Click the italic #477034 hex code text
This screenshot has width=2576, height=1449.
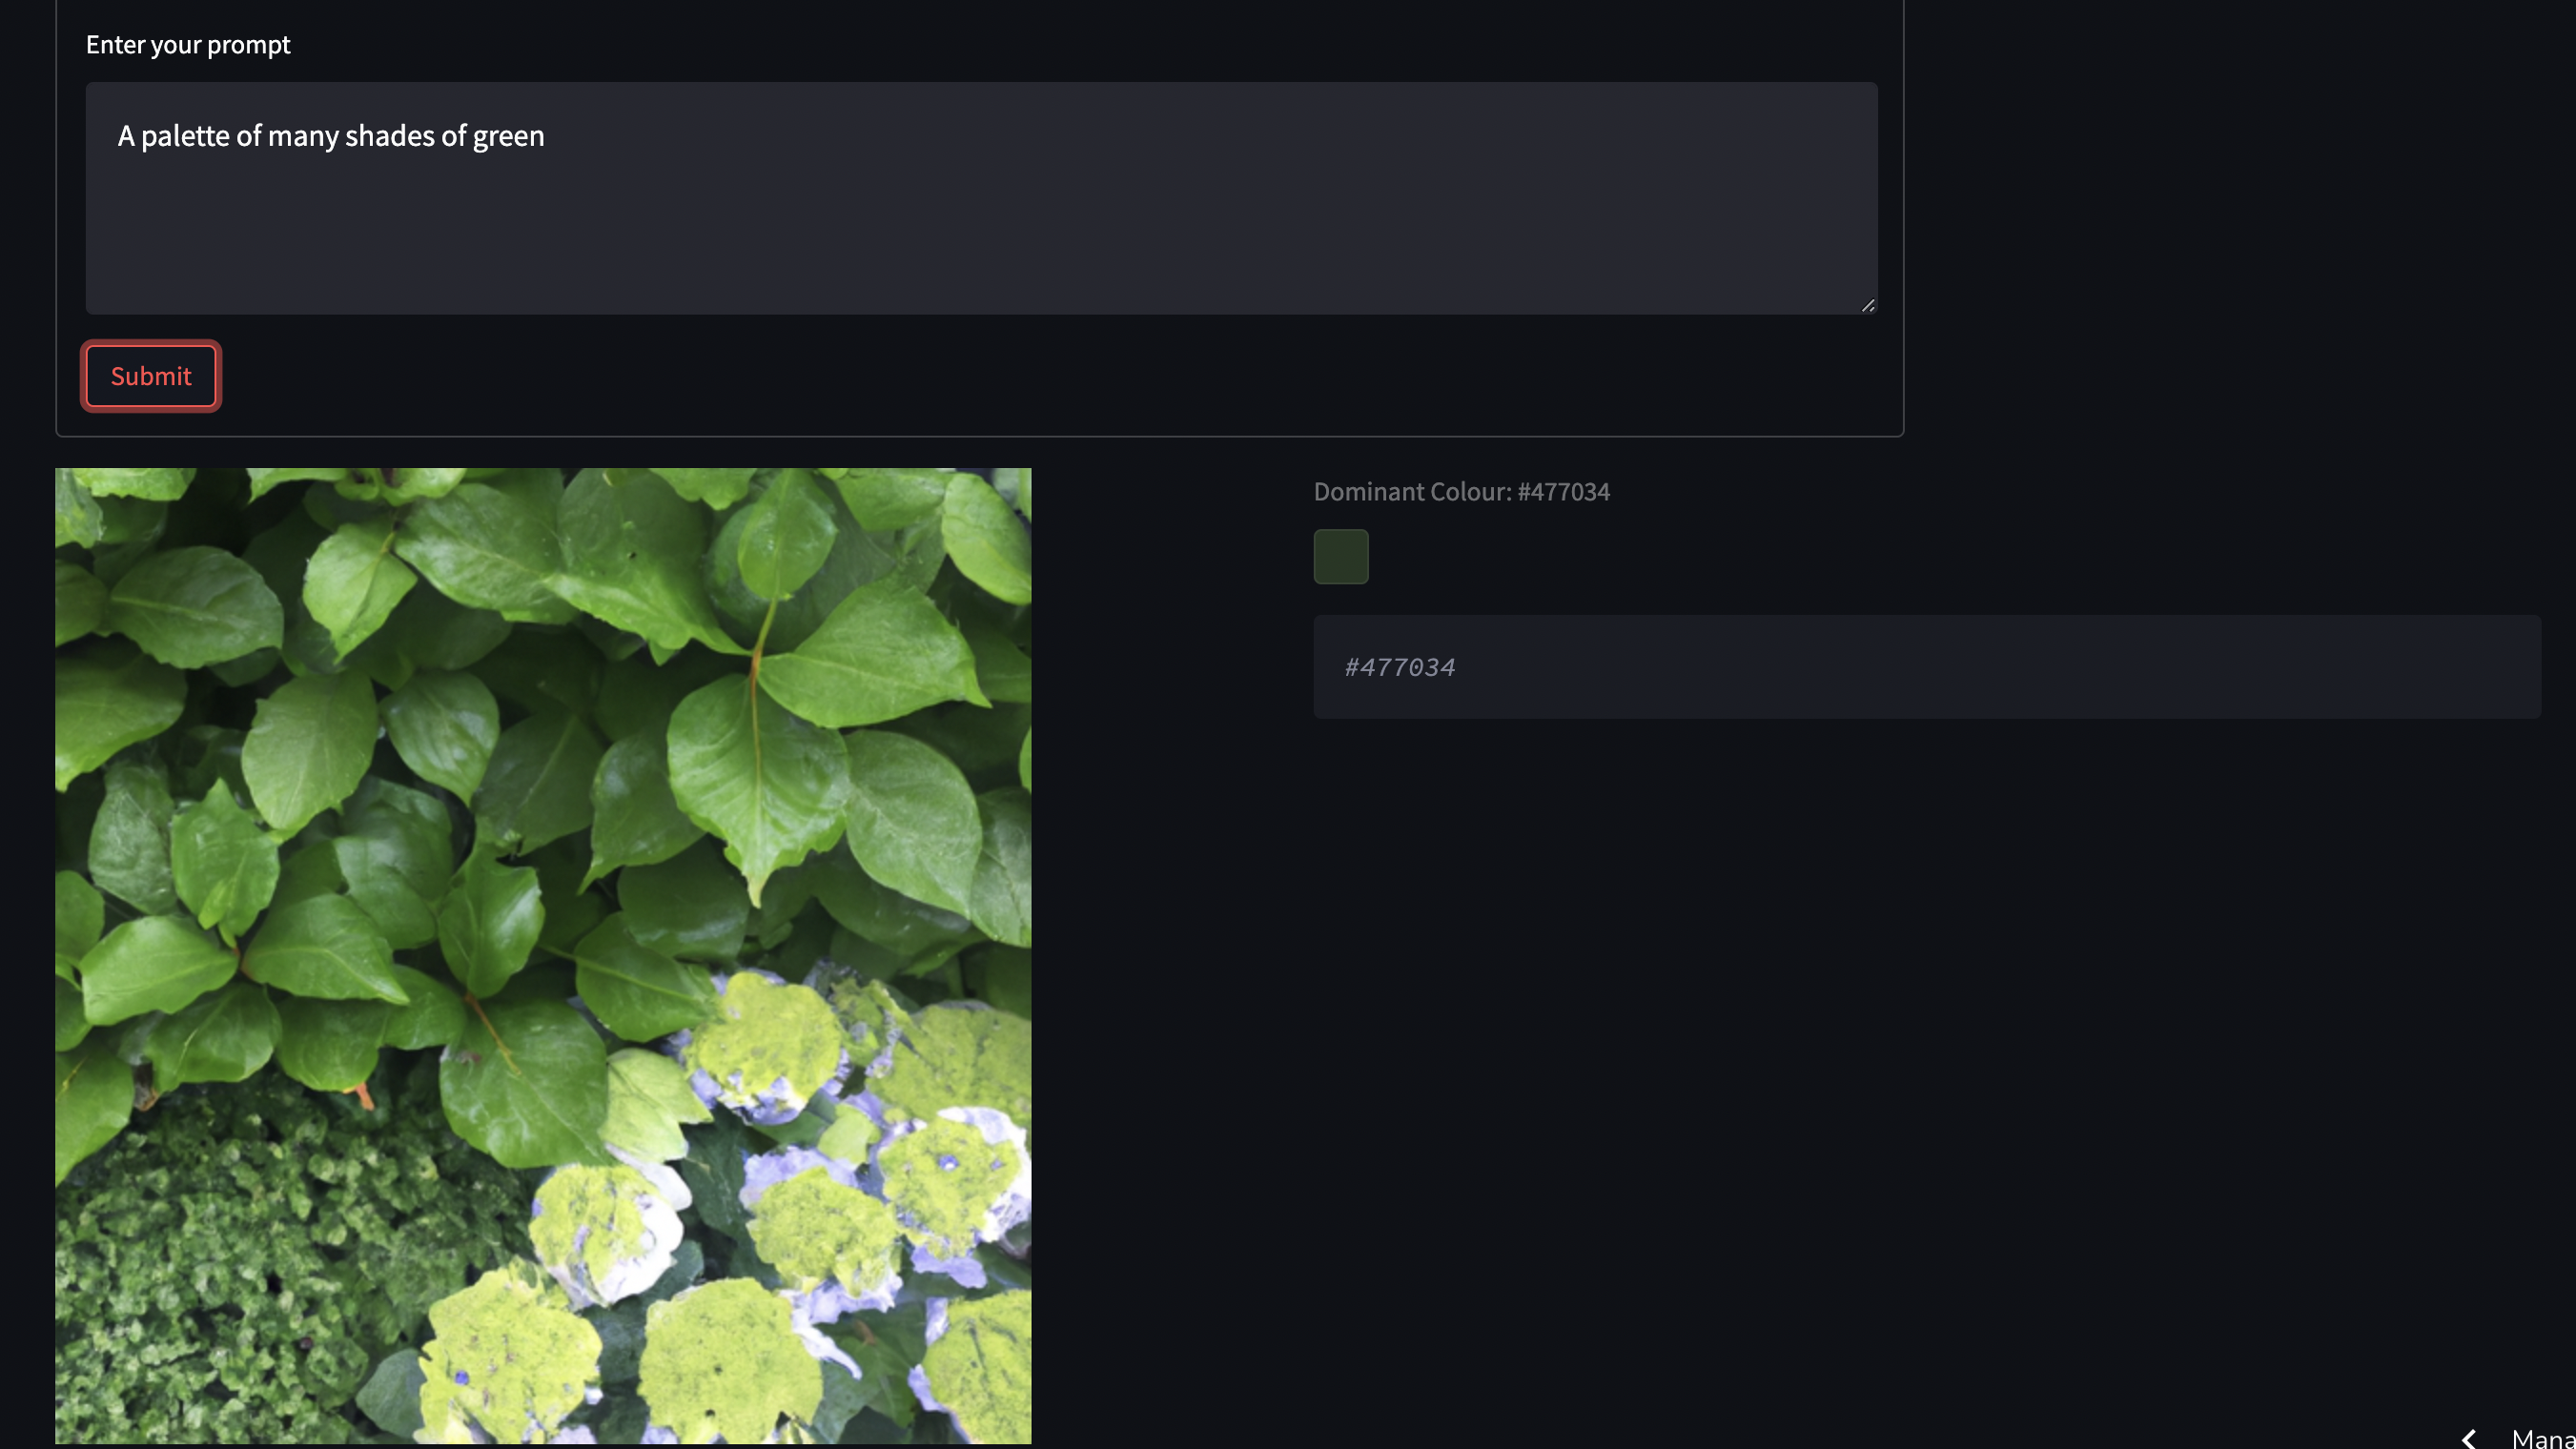[1399, 667]
